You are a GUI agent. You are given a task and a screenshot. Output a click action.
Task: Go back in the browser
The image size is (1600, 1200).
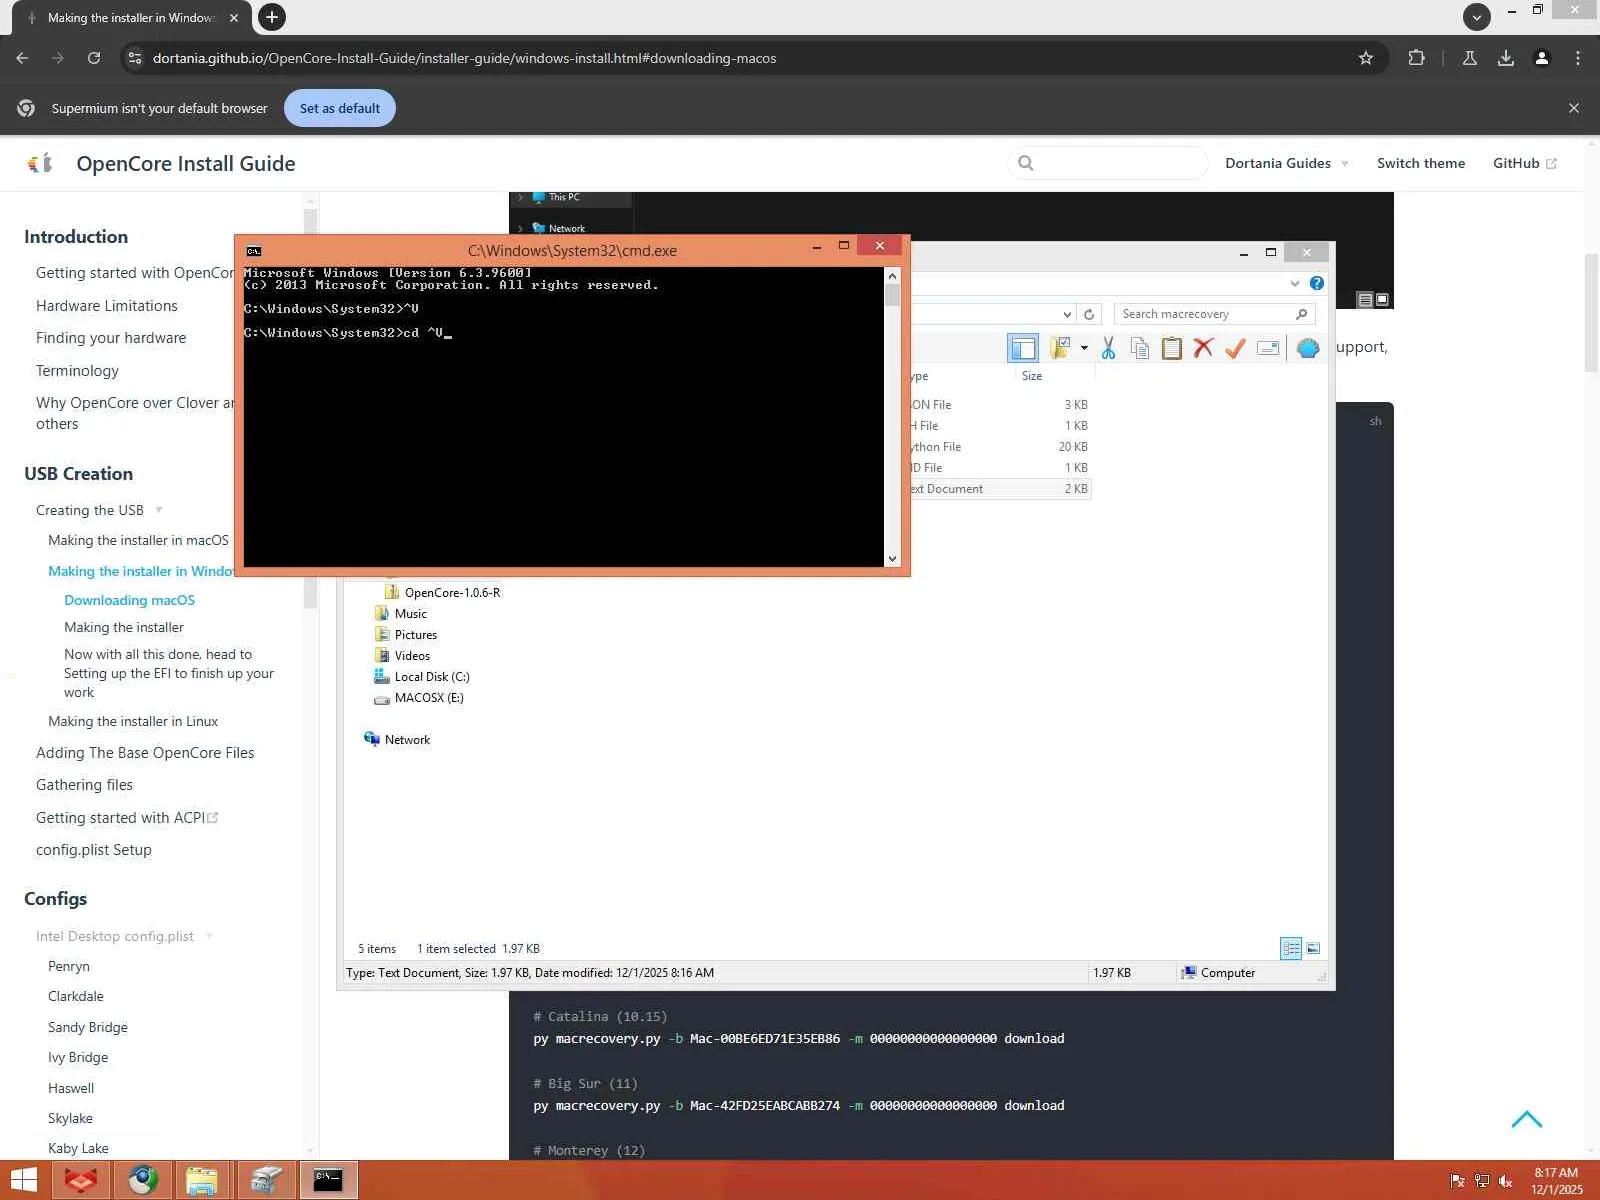point(22,58)
